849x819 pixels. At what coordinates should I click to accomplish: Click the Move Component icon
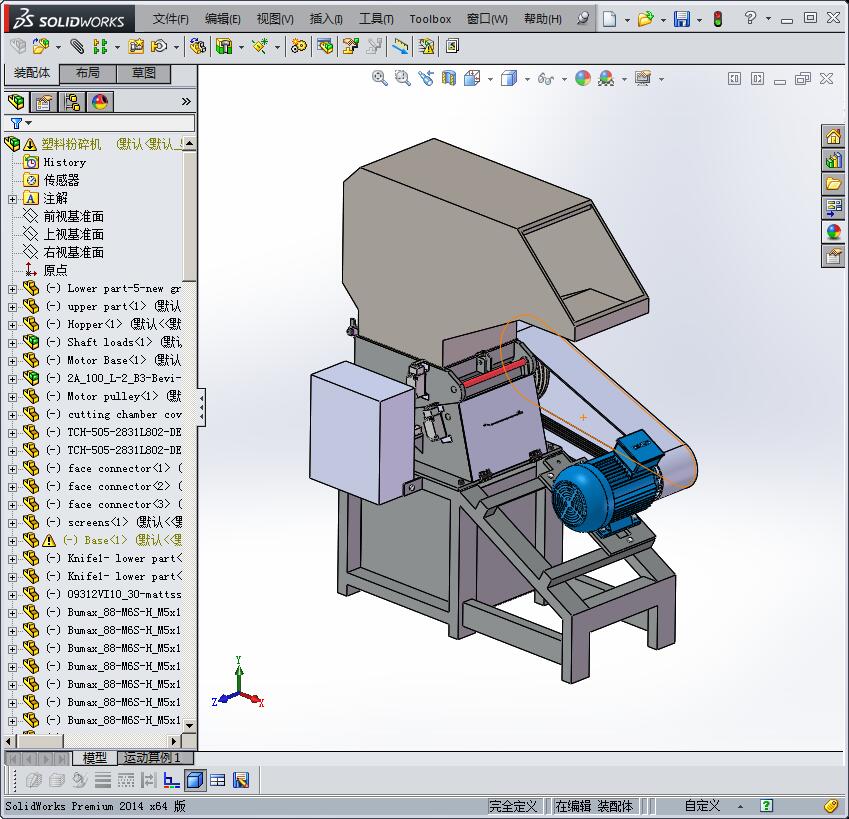159,47
